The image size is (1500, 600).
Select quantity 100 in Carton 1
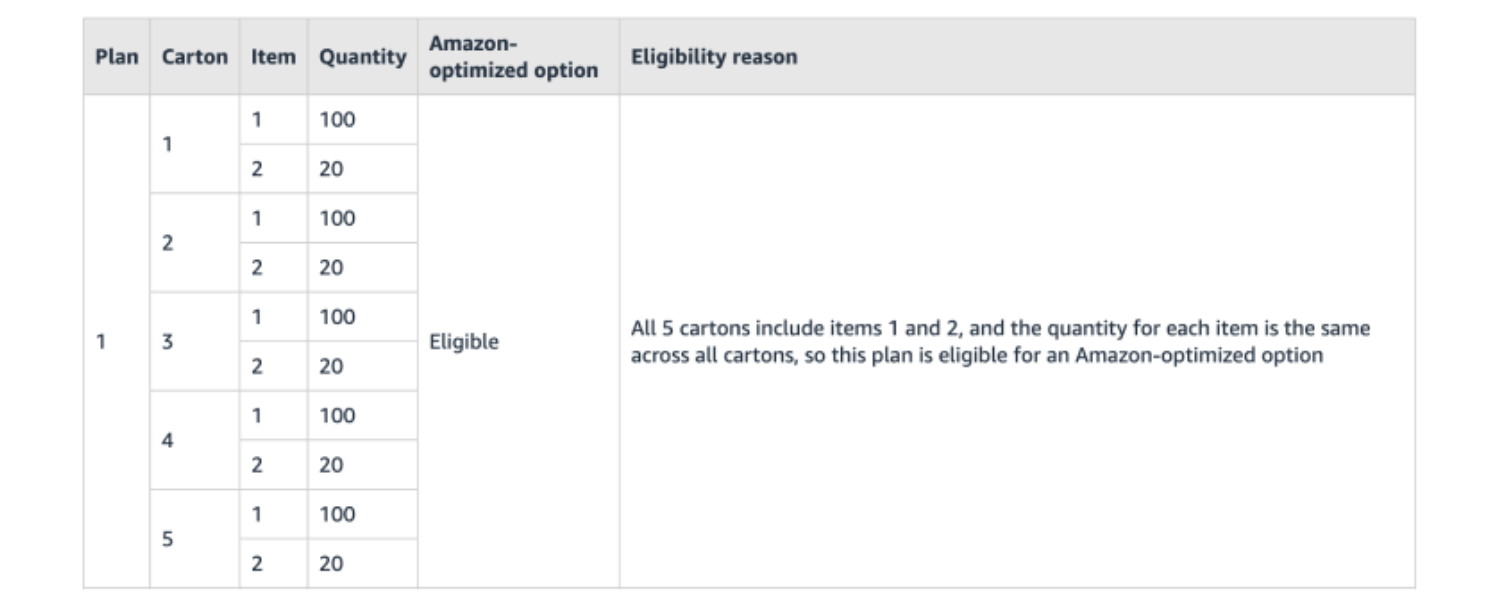point(338,120)
